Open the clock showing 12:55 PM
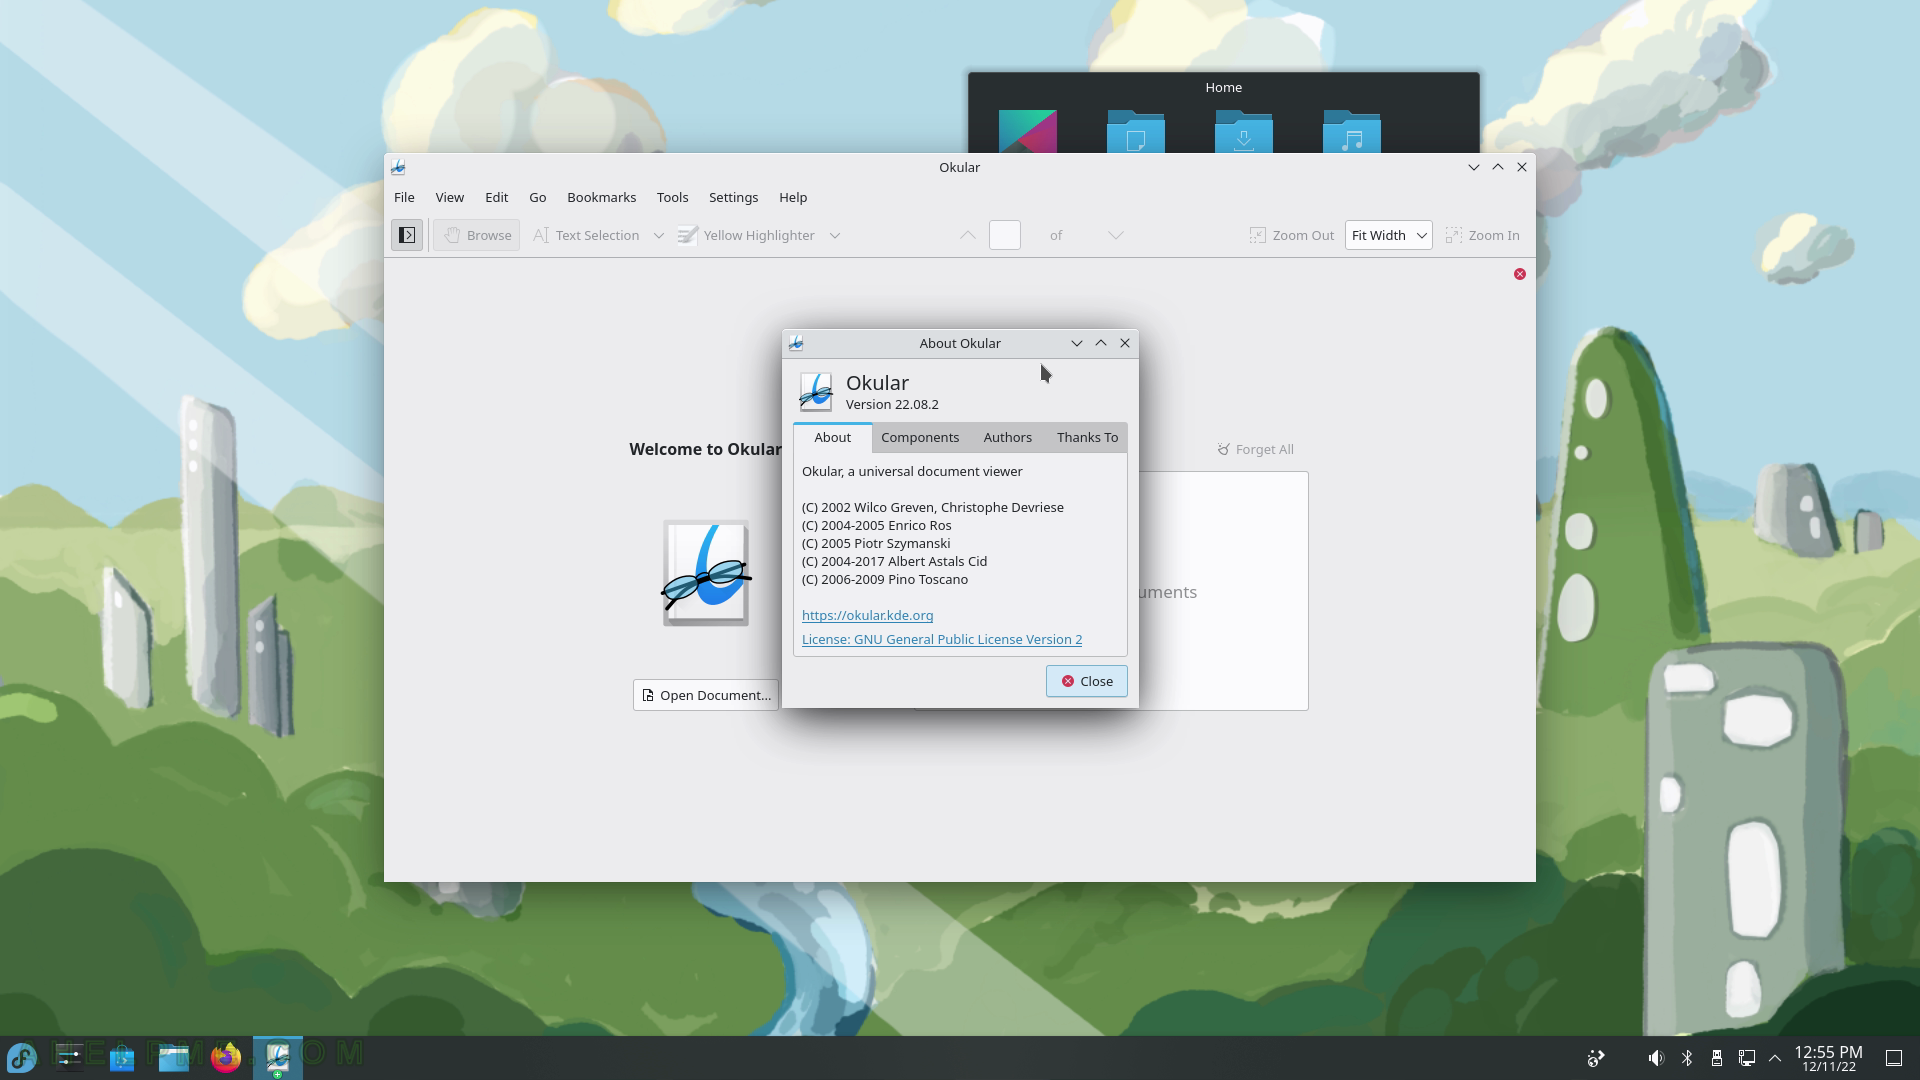 [1828, 1058]
